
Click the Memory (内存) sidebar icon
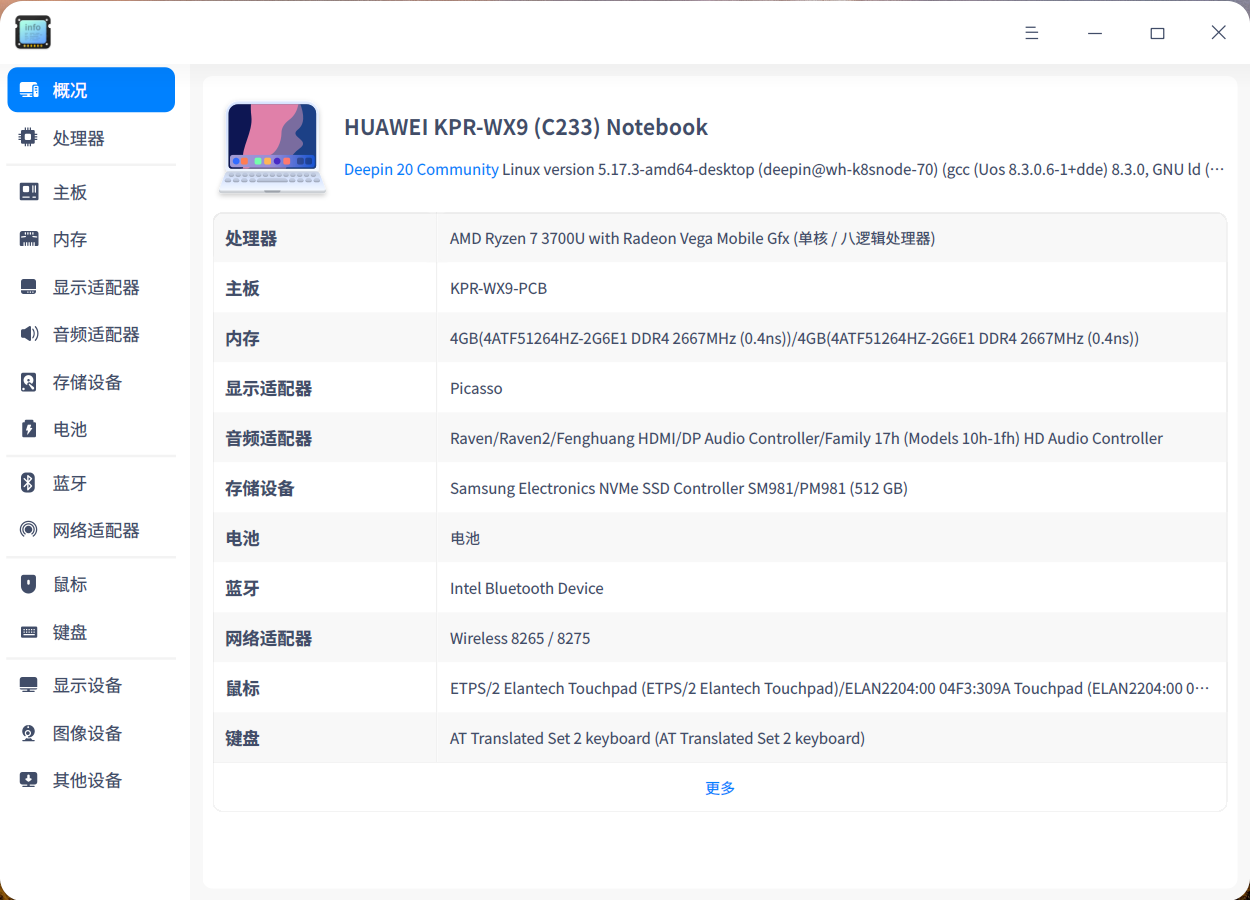tap(28, 239)
